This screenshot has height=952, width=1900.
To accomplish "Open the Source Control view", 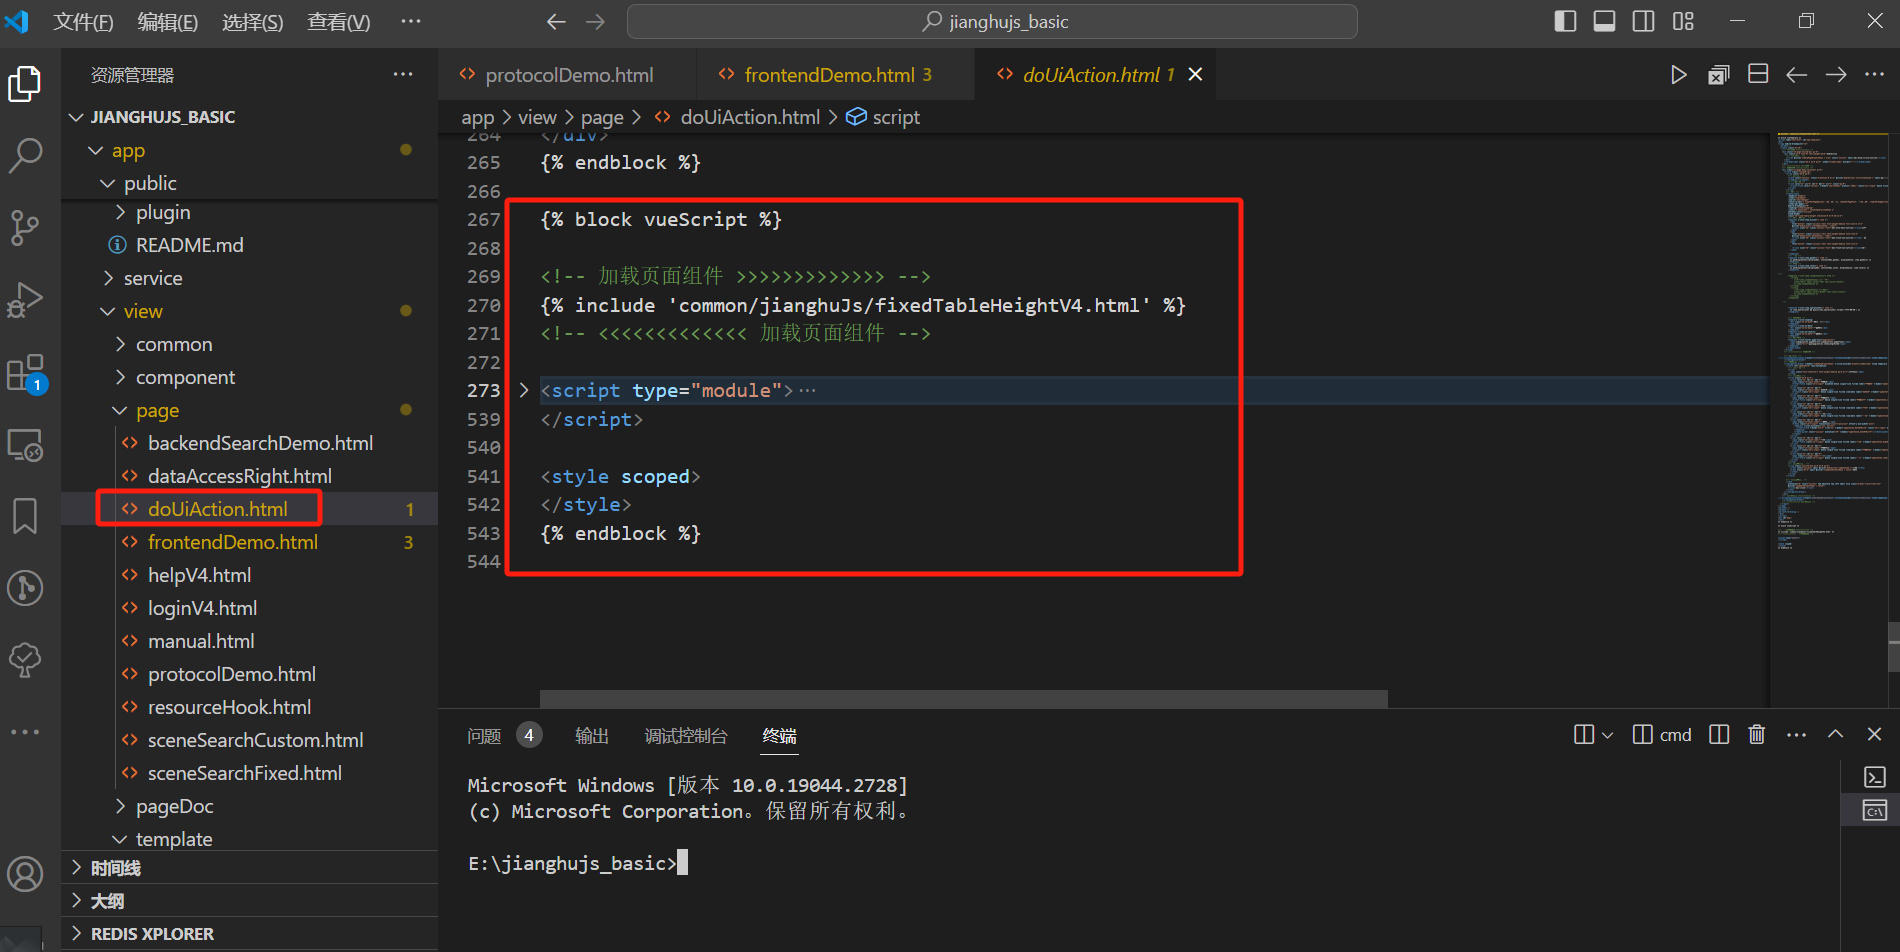I will [x=25, y=227].
